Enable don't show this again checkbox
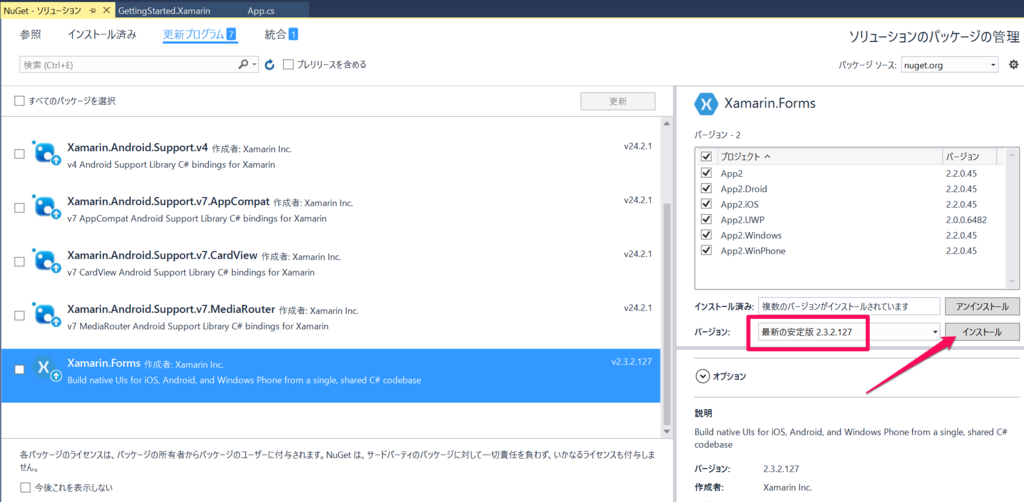Image resolution: width=1024 pixels, height=502 pixels. click(25, 487)
